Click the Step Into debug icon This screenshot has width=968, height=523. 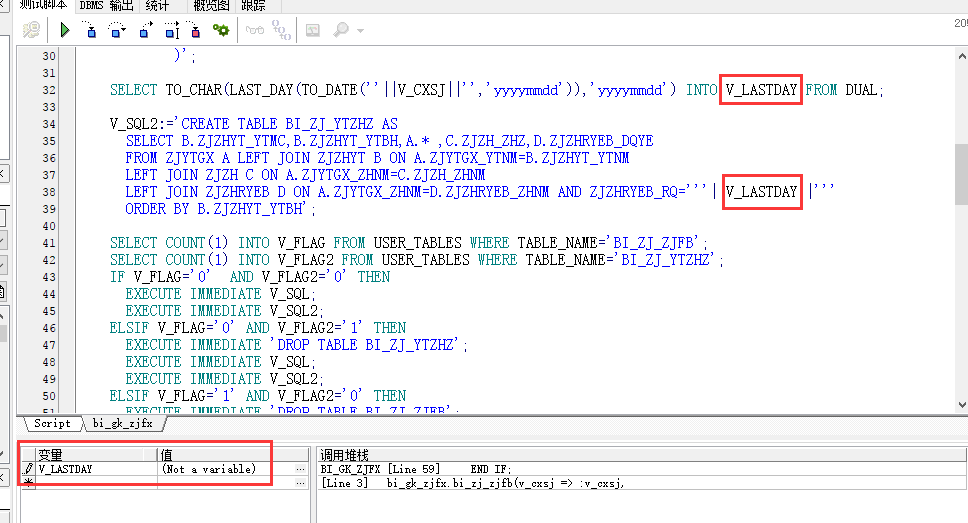click(x=90, y=30)
